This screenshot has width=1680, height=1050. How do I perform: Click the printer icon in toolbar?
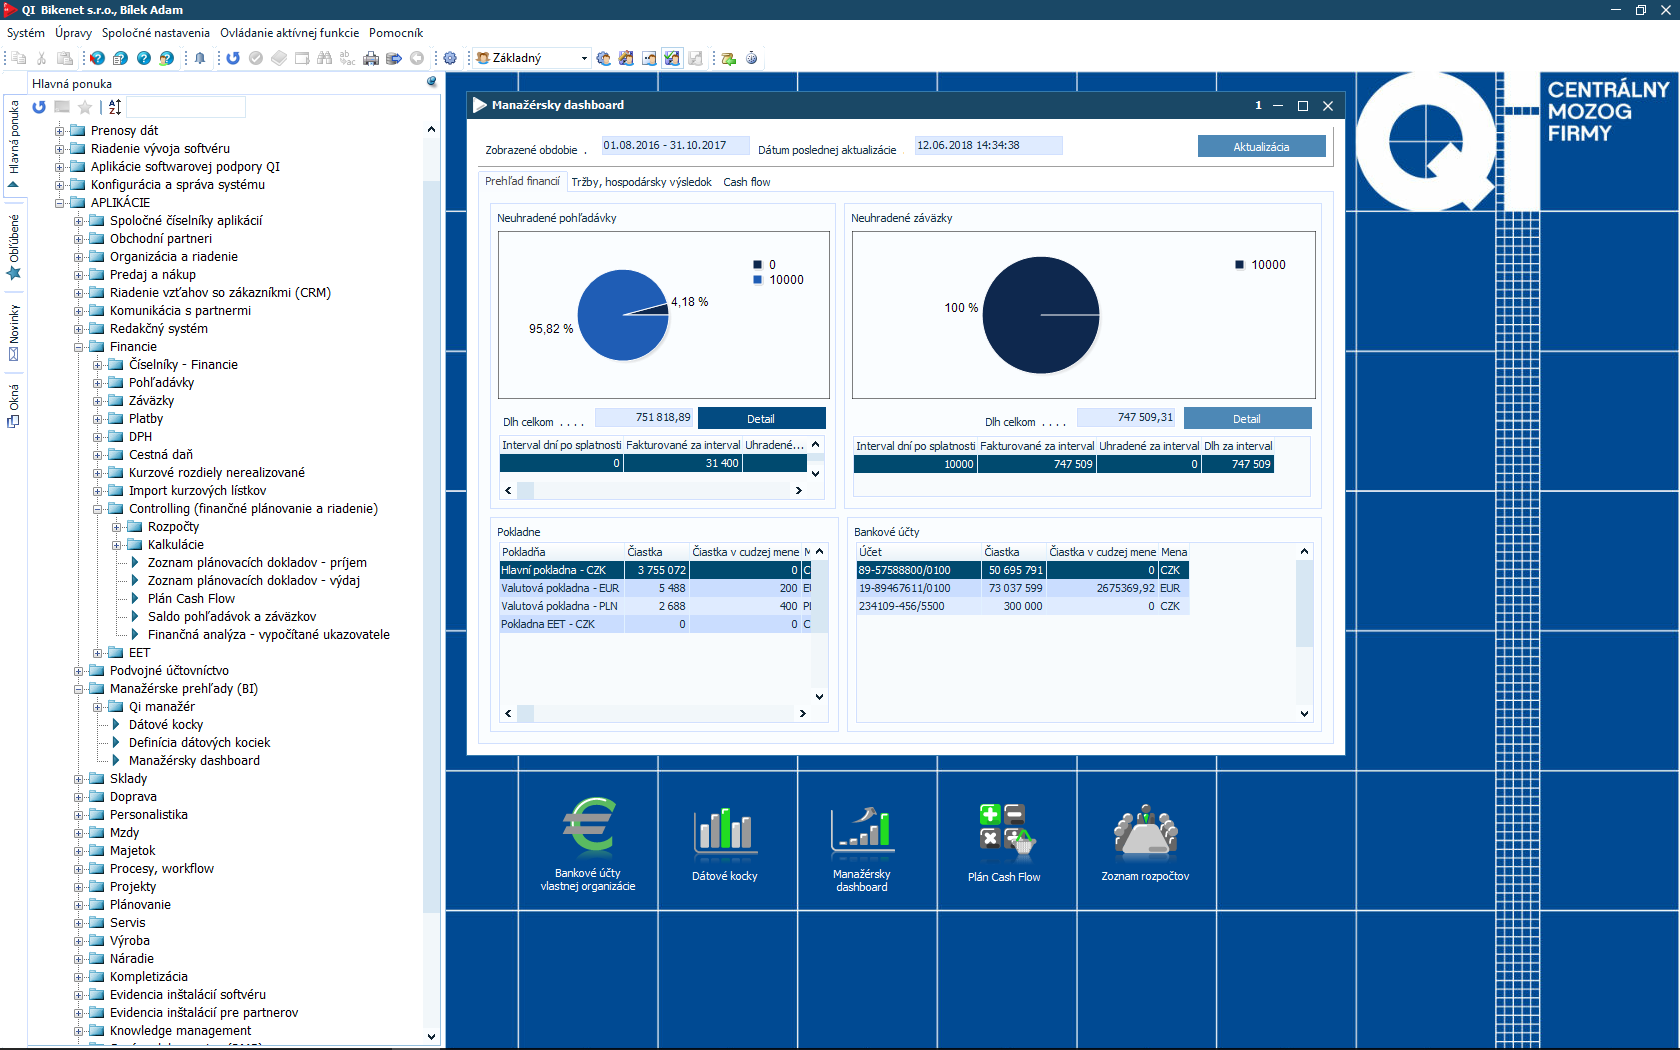(x=371, y=58)
